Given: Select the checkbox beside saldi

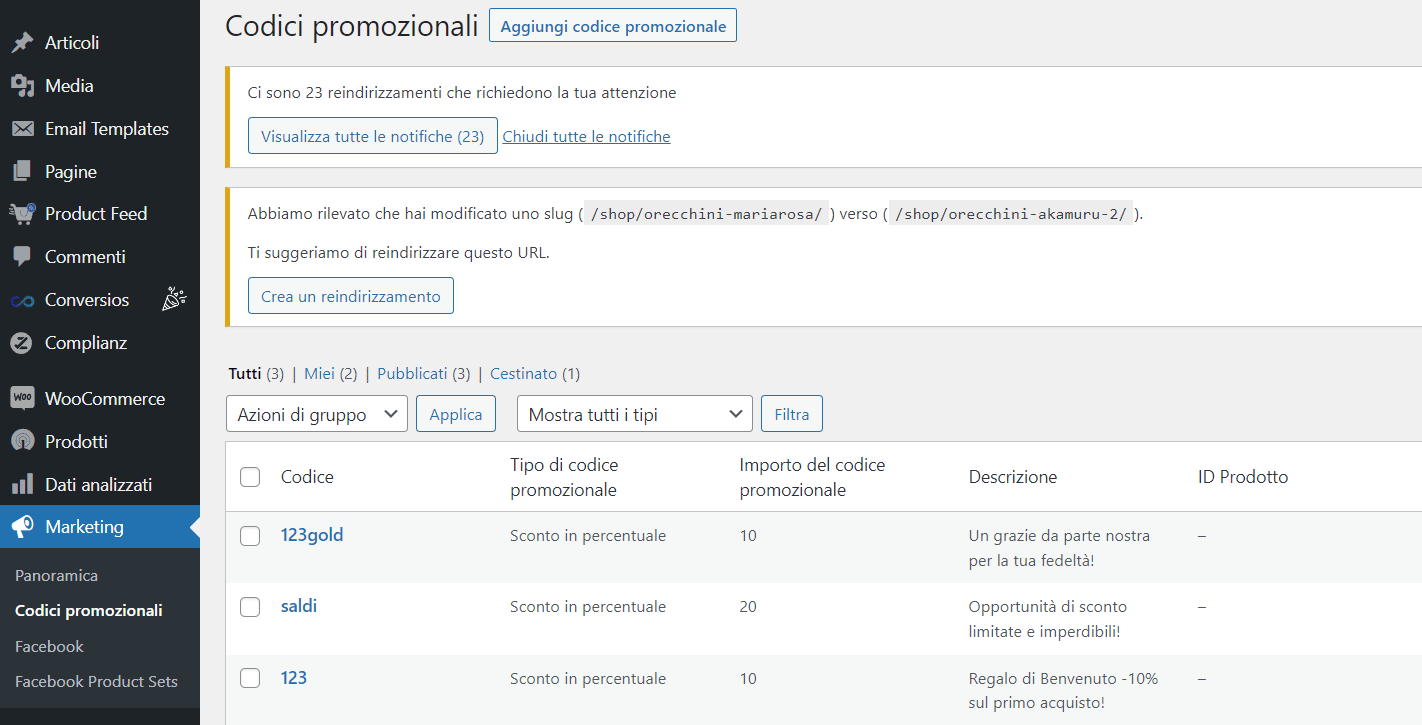Looking at the screenshot, I should pos(250,606).
